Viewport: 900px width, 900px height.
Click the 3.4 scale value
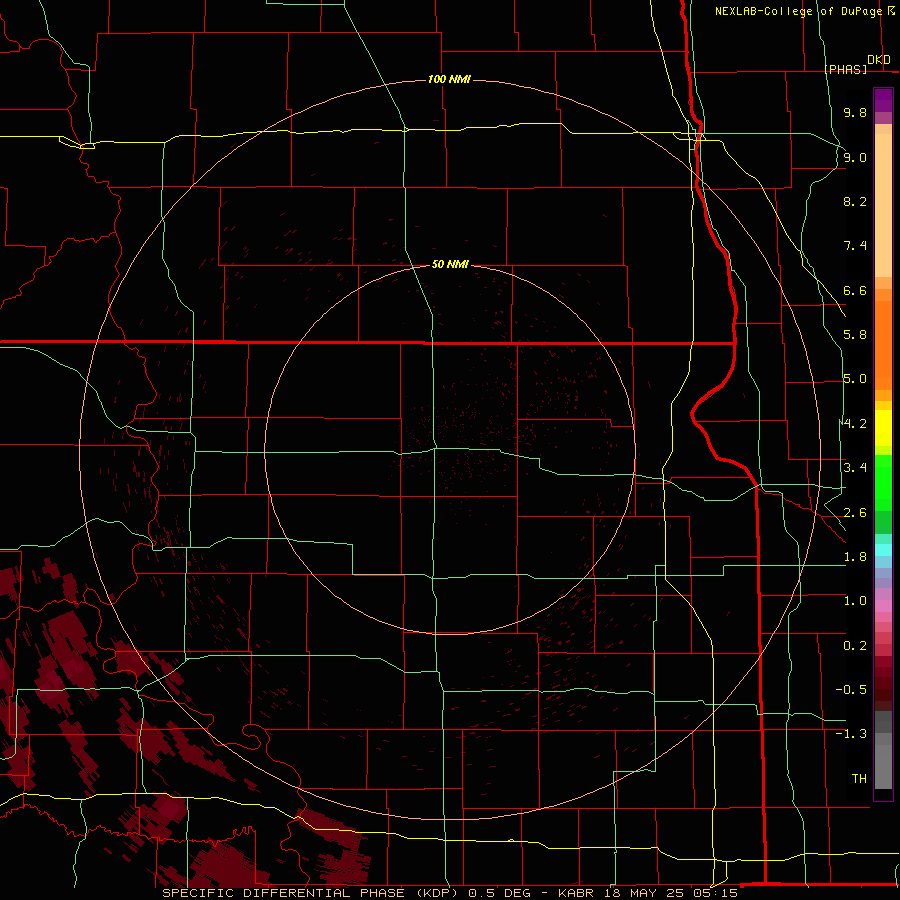pyautogui.click(x=855, y=468)
